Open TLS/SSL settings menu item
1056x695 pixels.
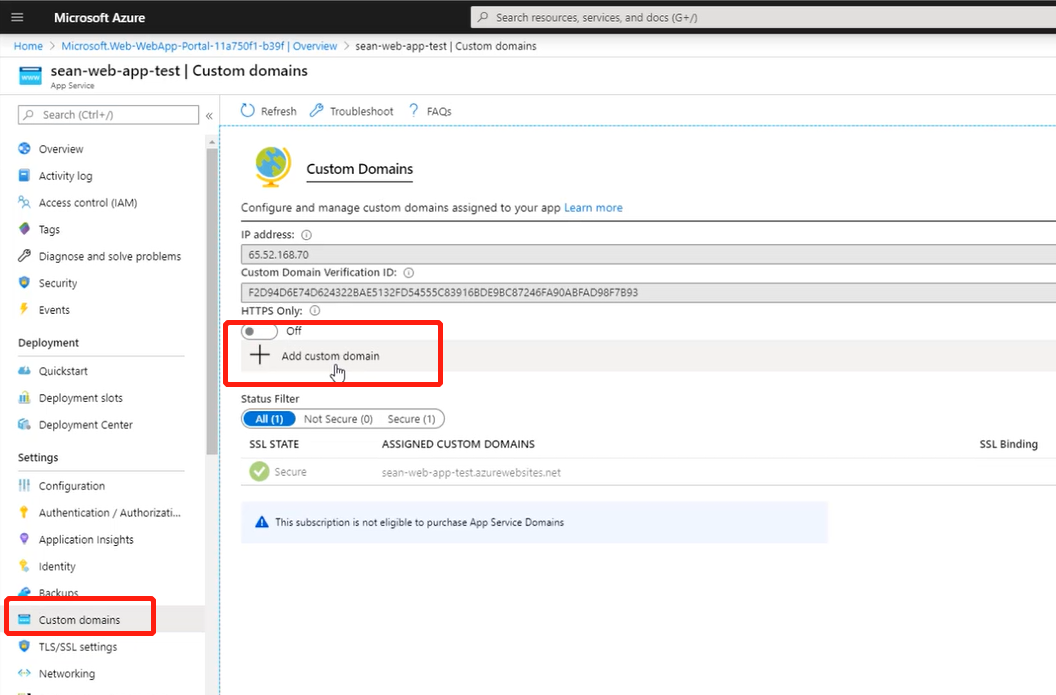coord(77,647)
